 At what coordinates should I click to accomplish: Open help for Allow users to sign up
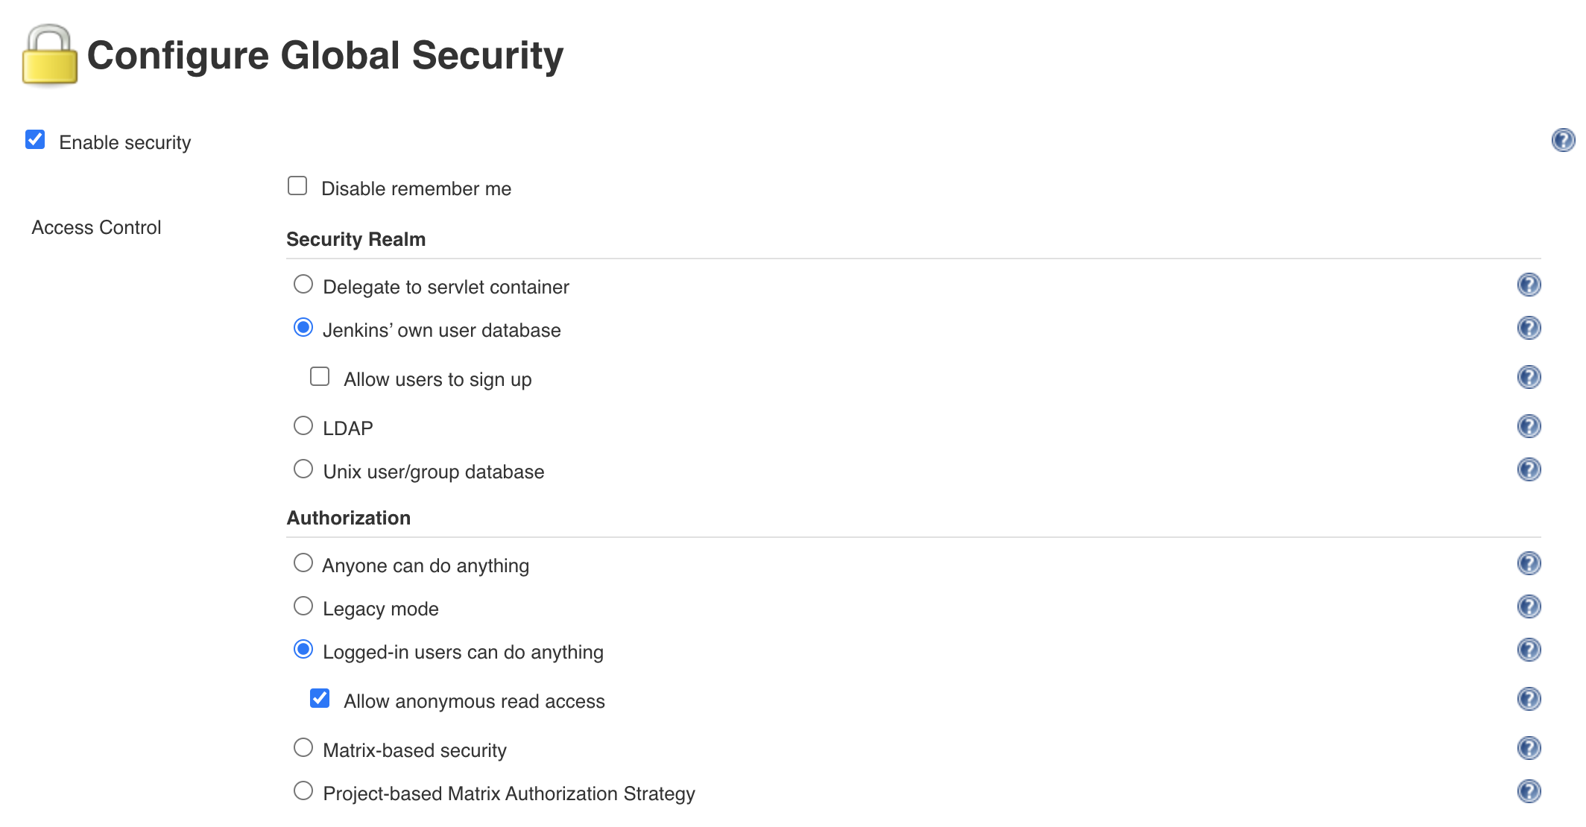pos(1528,377)
